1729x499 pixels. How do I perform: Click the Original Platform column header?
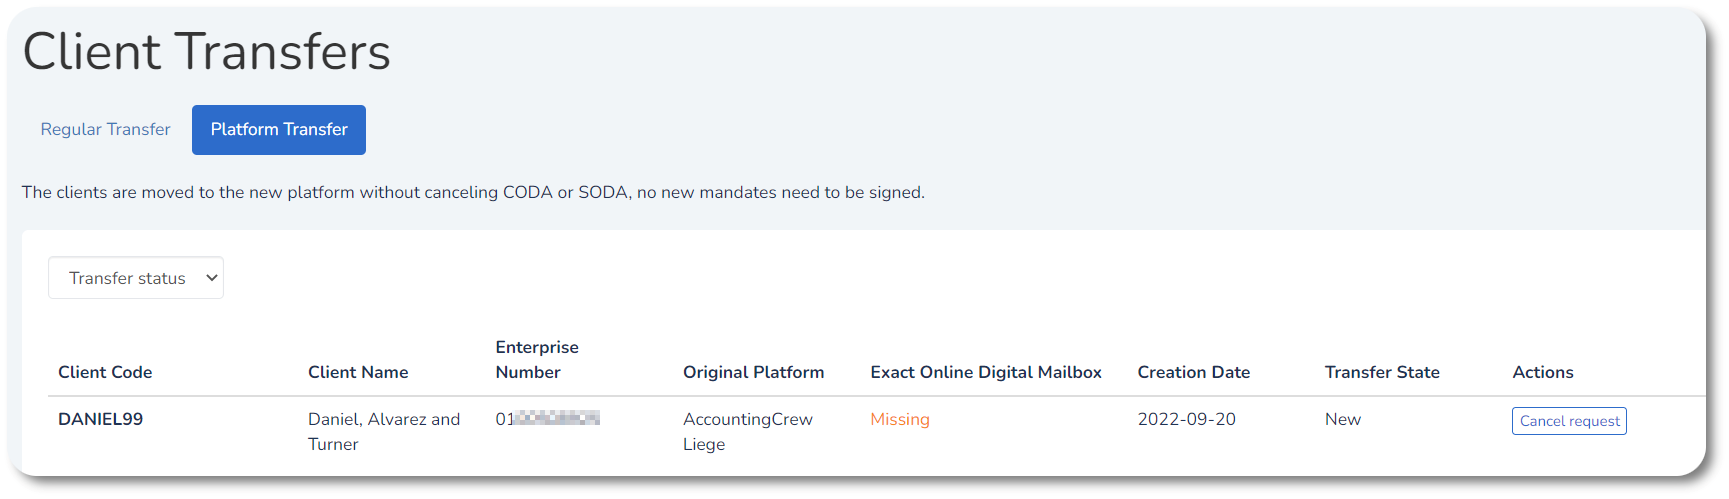pos(753,372)
